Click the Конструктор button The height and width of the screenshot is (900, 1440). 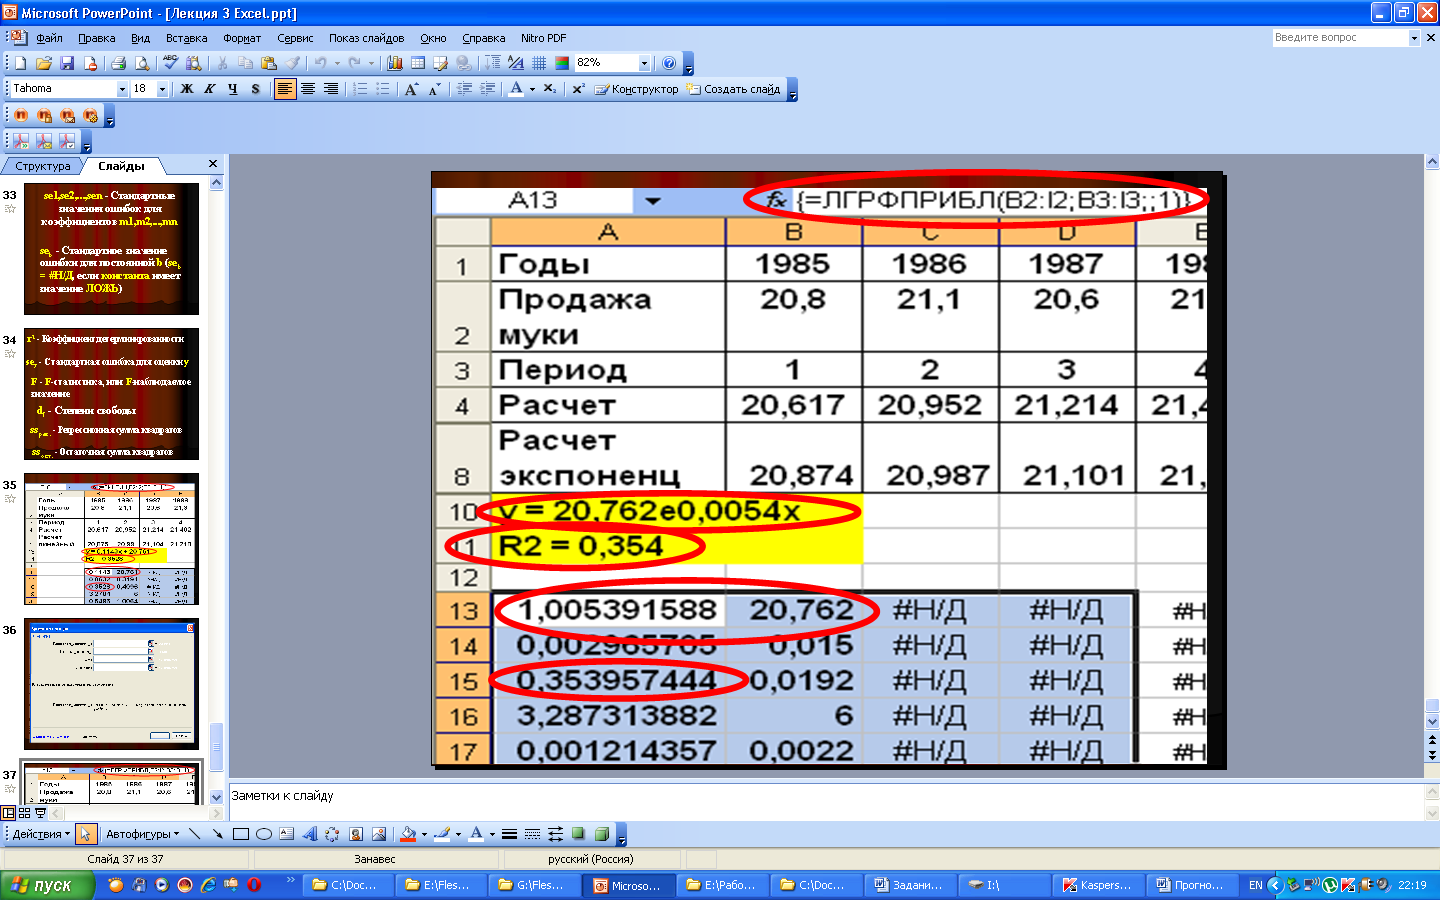point(637,89)
